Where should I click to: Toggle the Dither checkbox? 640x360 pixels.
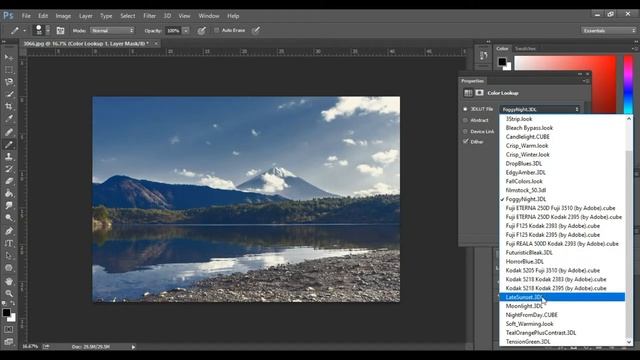point(465,142)
